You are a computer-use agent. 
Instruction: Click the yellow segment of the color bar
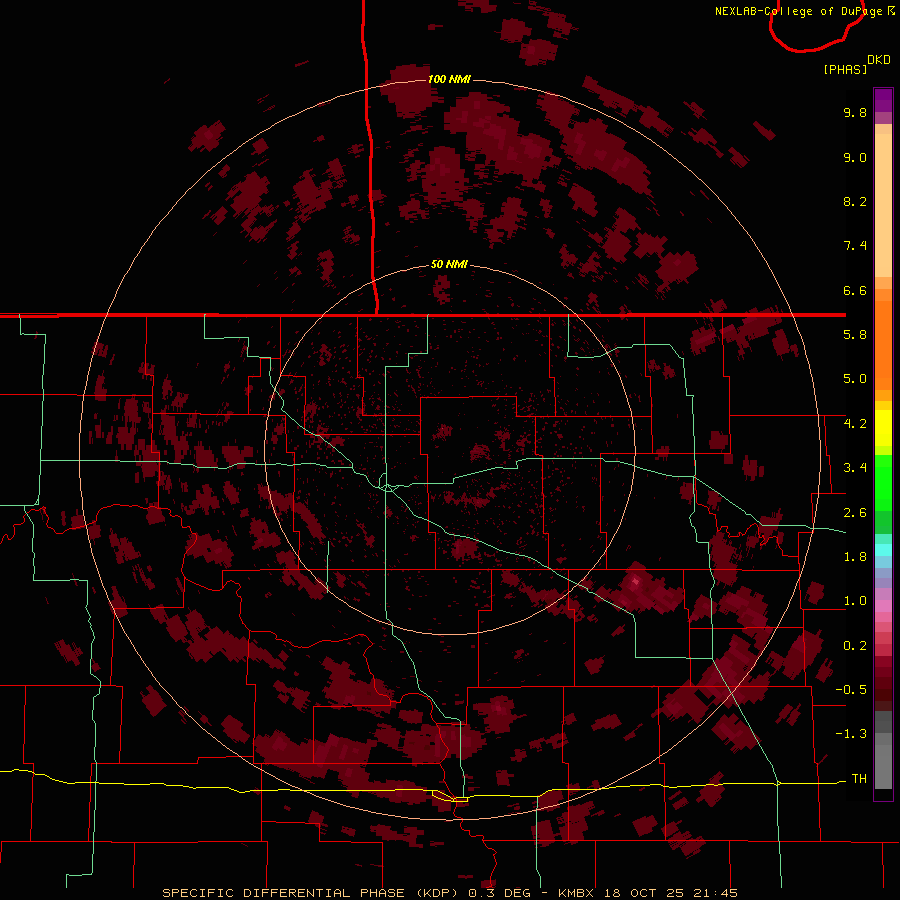883,428
